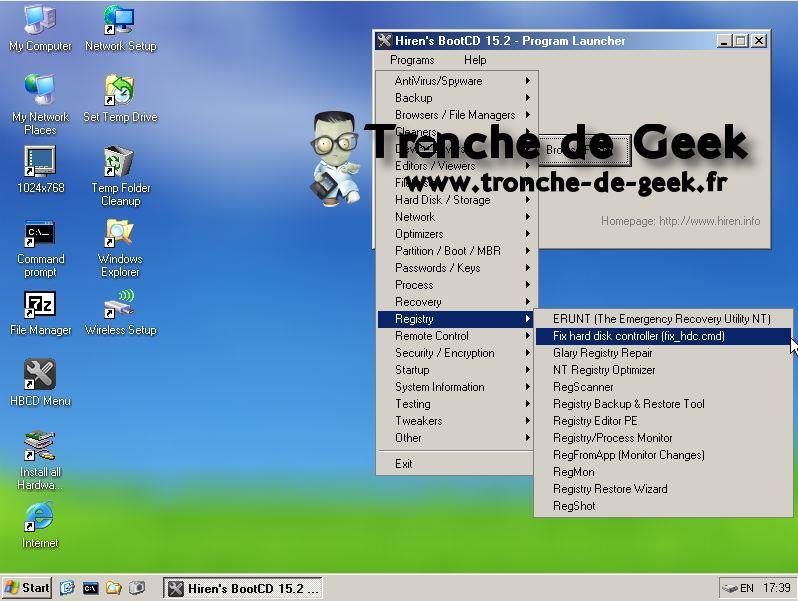Launch RegShot from Registry submenu
This screenshot has width=798, height=601.
coord(663,506)
